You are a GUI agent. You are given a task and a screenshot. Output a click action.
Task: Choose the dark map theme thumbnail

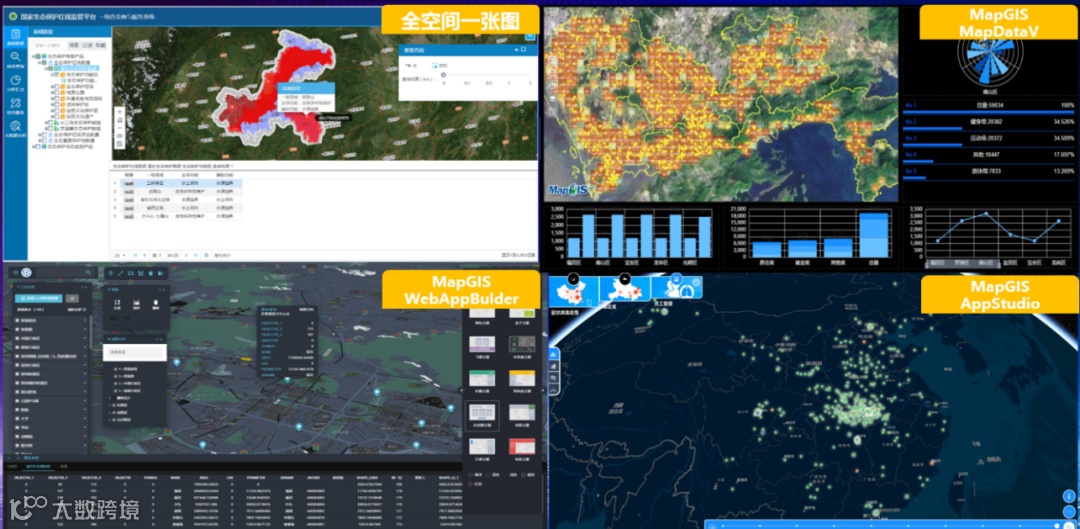tap(522, 344)
